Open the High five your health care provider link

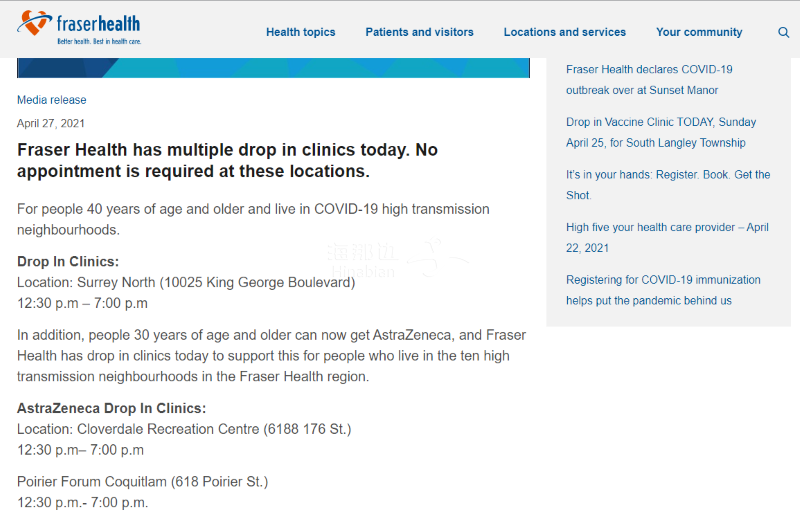667,237
